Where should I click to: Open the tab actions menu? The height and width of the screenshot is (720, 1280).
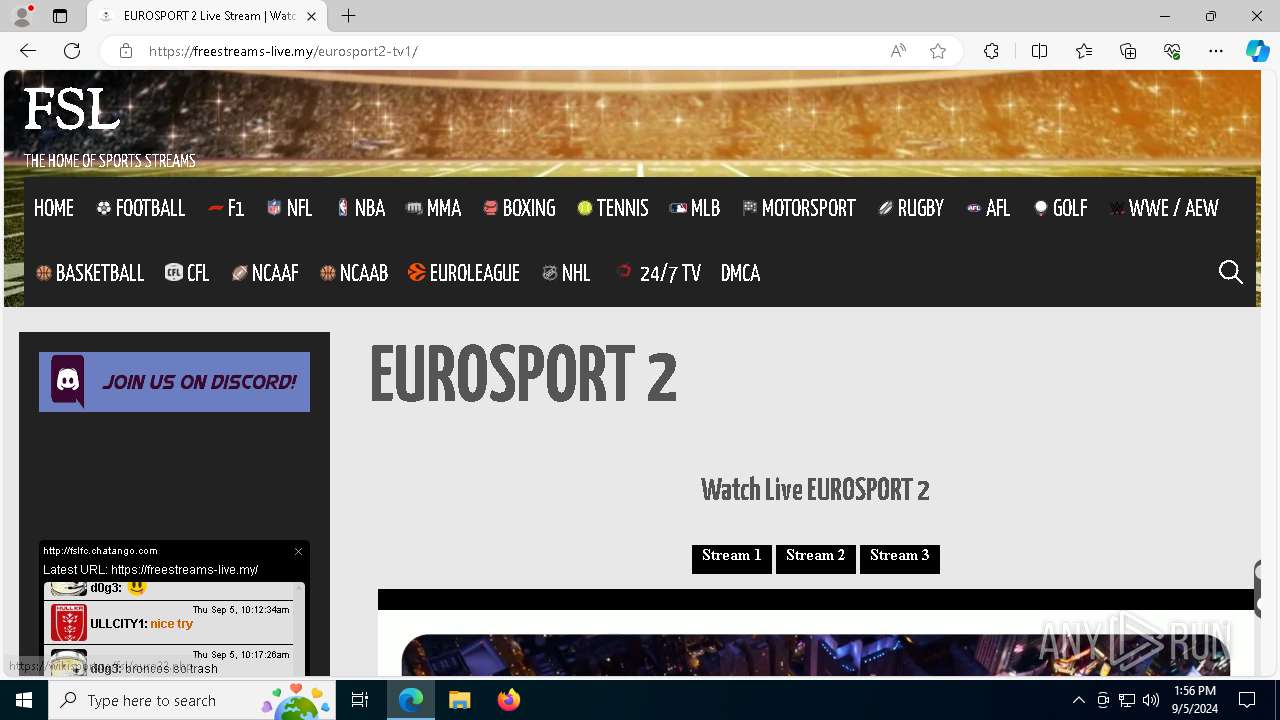click(x=60, y=16)
